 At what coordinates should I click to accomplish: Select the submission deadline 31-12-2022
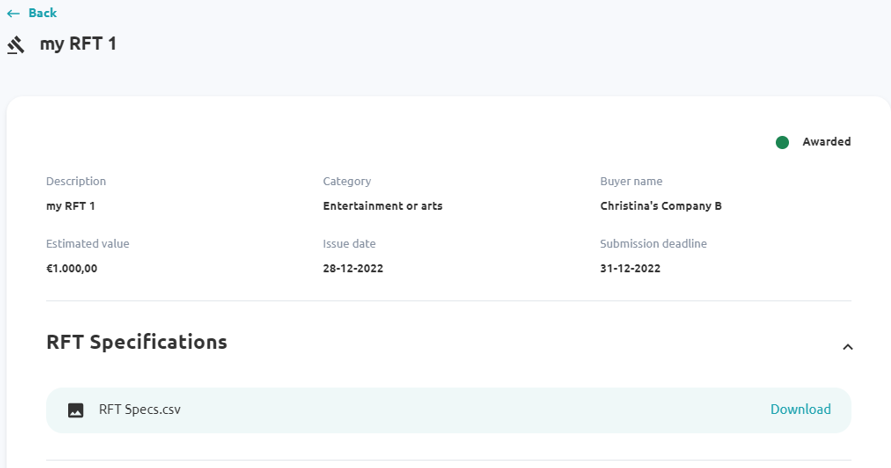tap(630, 268)
